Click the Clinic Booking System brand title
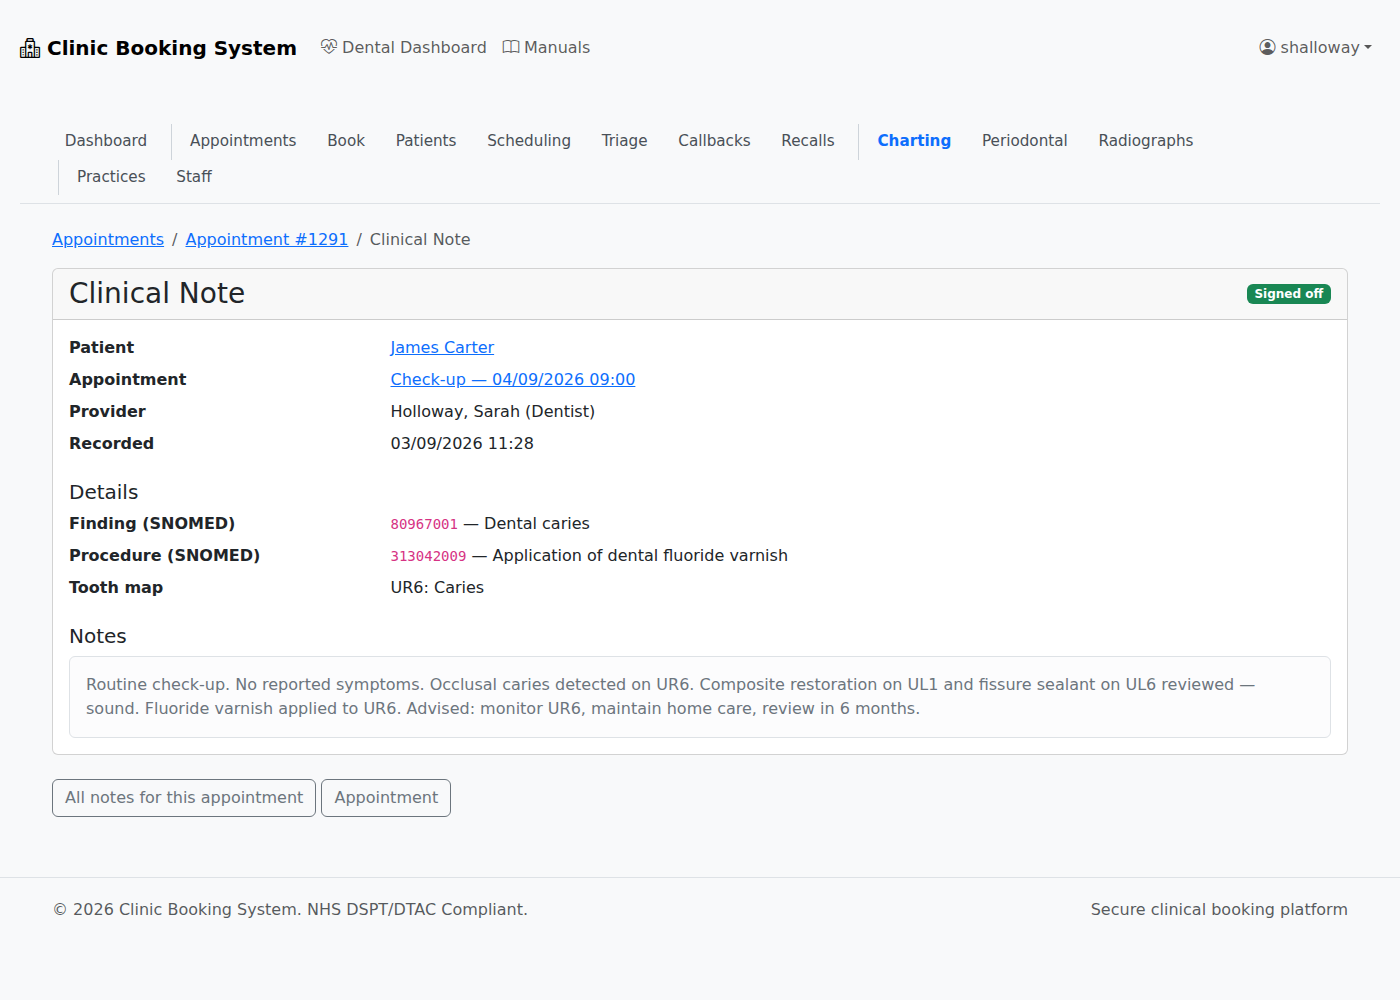The width and height of the screenshot is (1400, 1000). (x=172, y=48)
